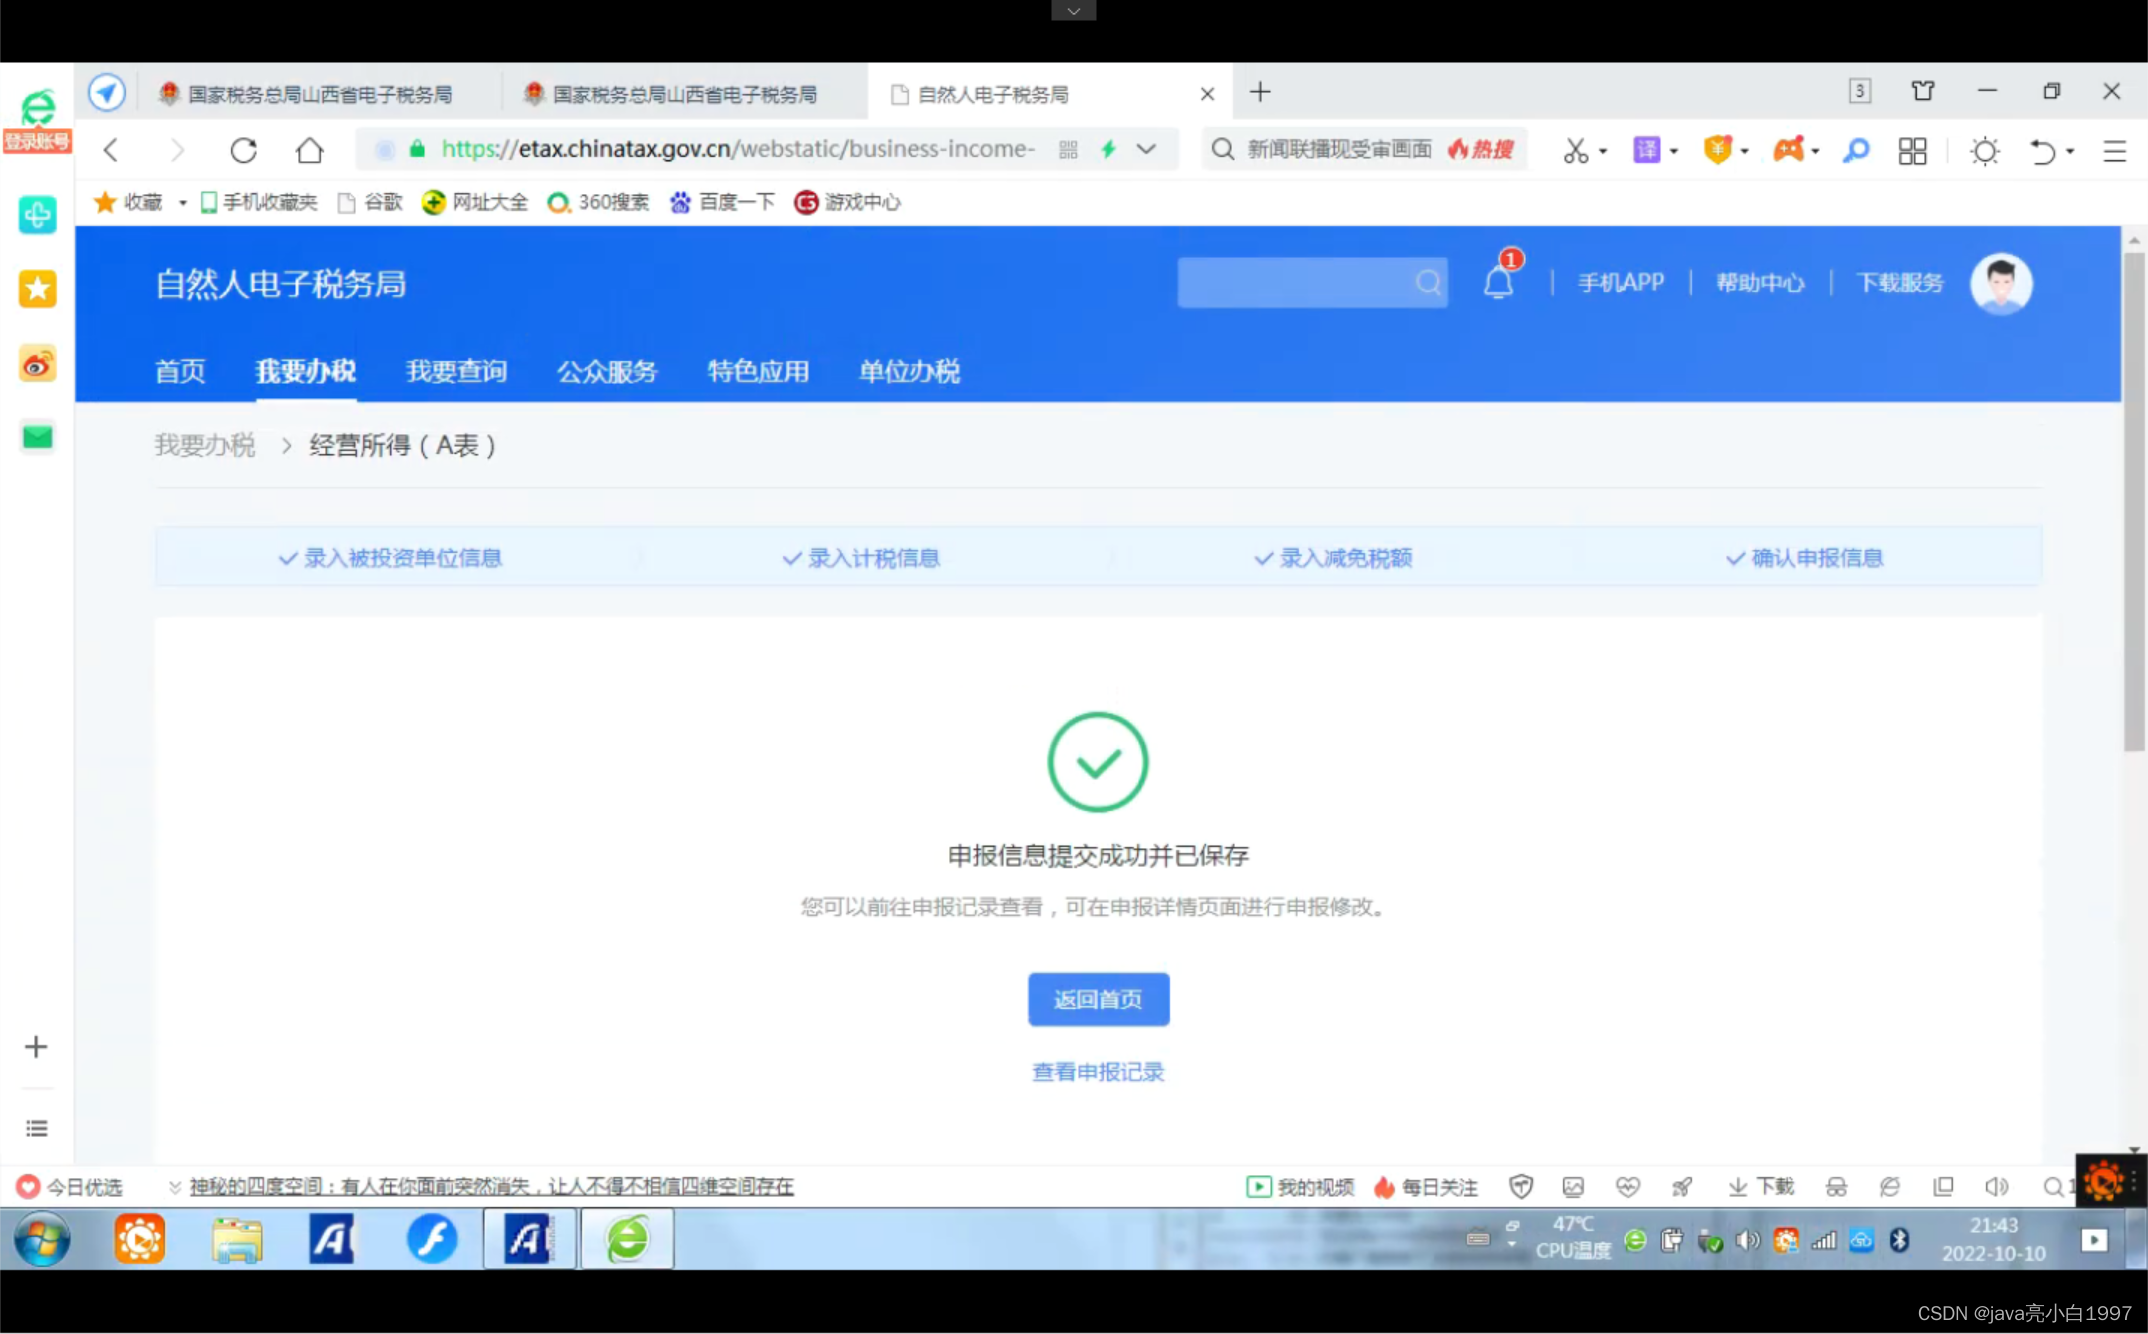Open the screenshot scissors tool in toolbar
2148x1334 pixels.
[1576, 150]
